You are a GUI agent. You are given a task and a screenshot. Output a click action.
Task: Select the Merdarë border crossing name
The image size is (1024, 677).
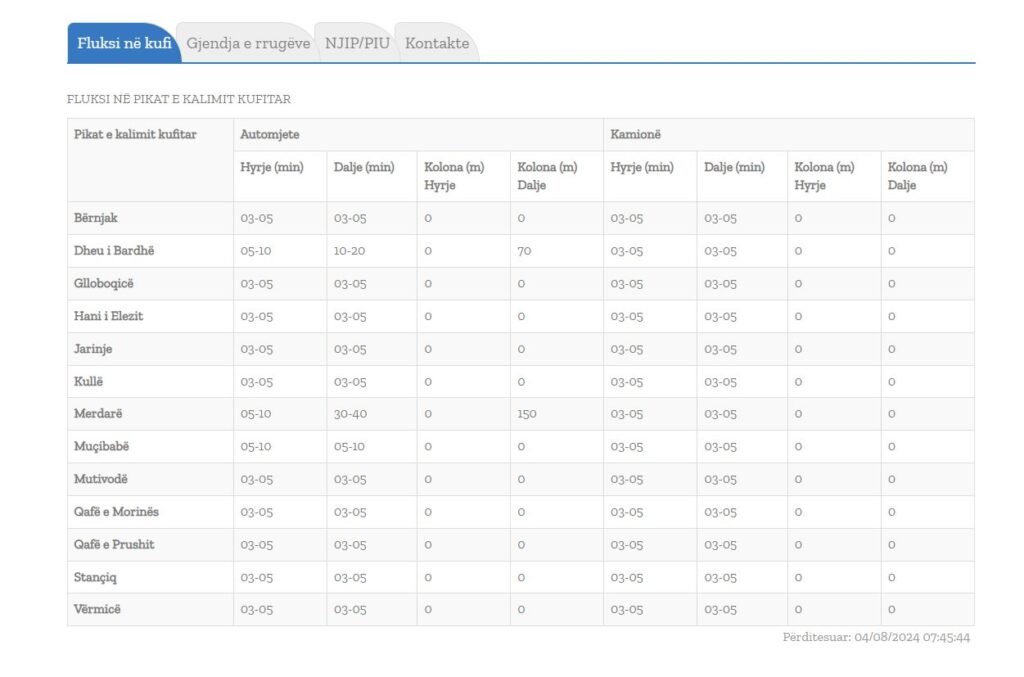click(x=98, y=414)
